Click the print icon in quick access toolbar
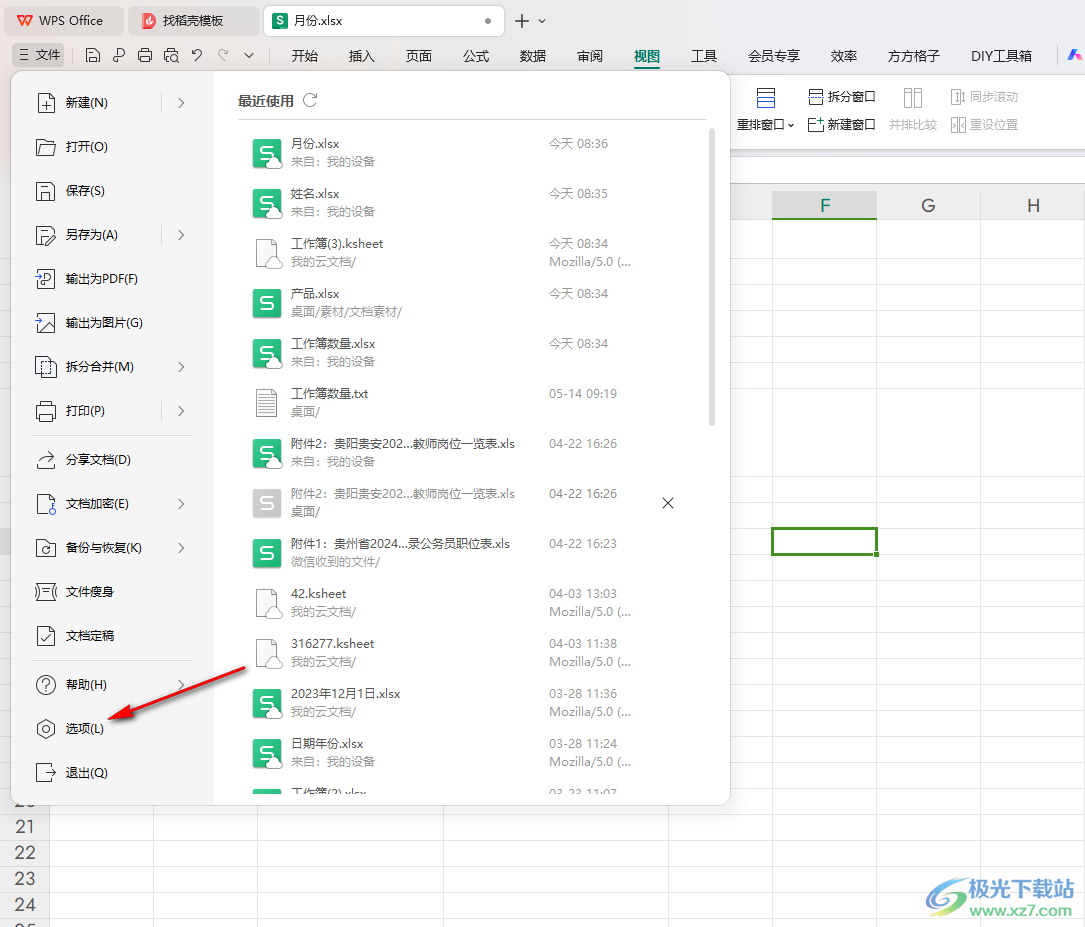1085x927 pixels. [x=145, y=55]
